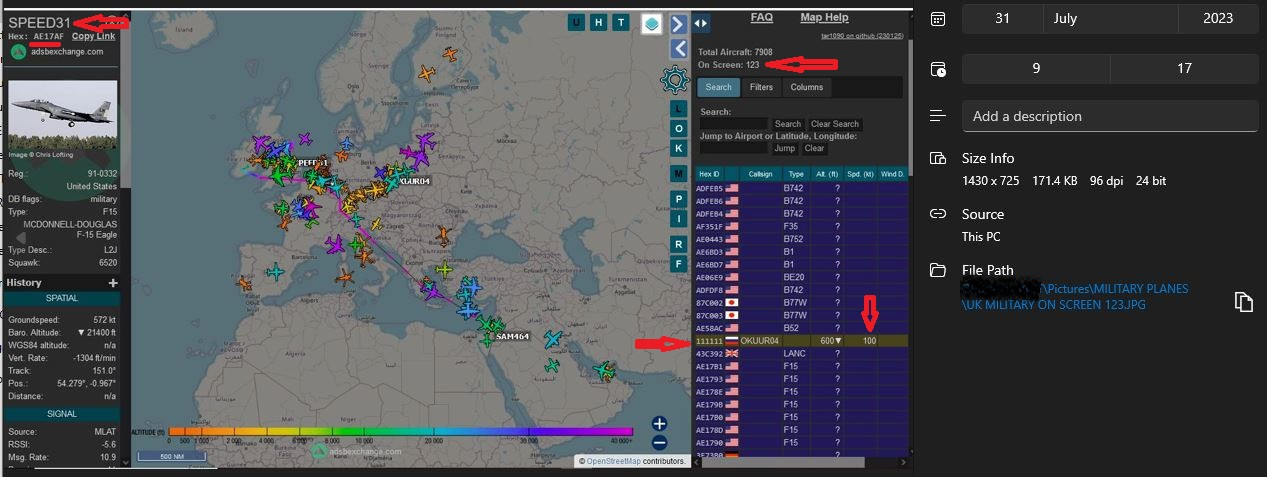This screenshot has height=477, width=1267.
Task: Switch to the Filters tab
Action: (761, 87)
